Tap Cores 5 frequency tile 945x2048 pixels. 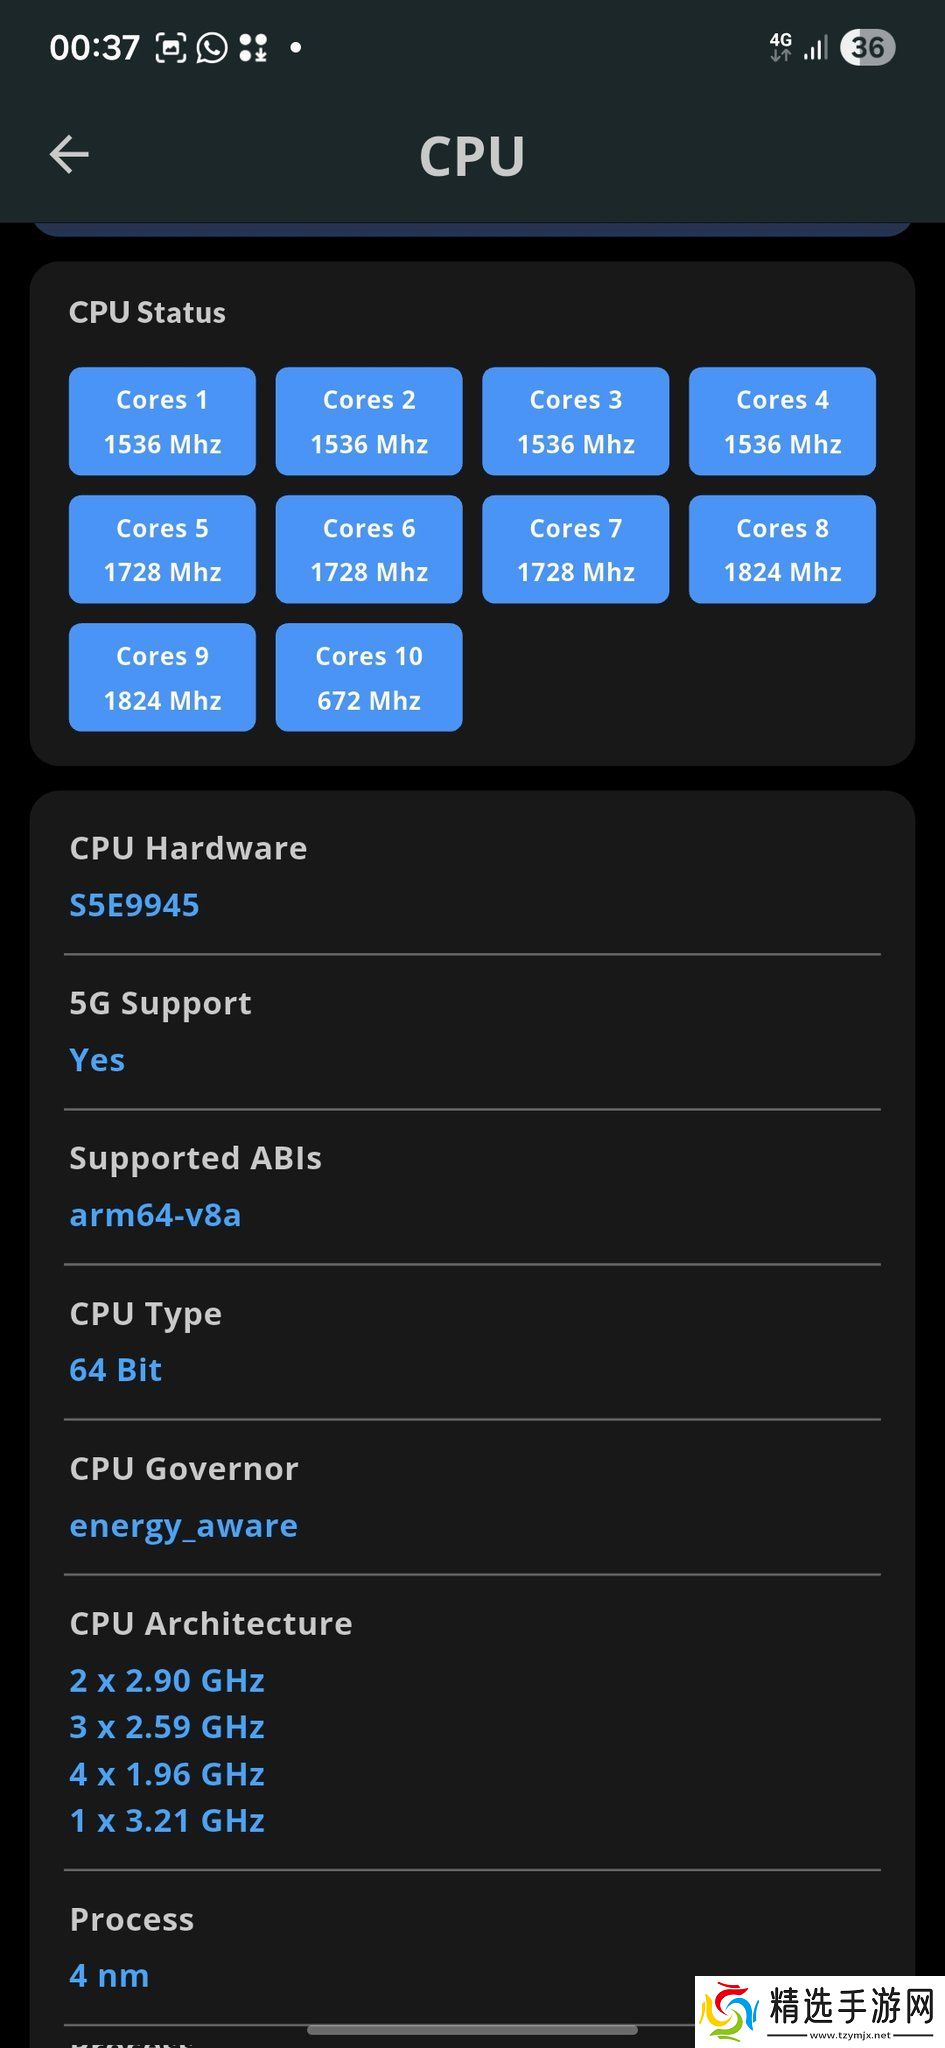(162, 549)
